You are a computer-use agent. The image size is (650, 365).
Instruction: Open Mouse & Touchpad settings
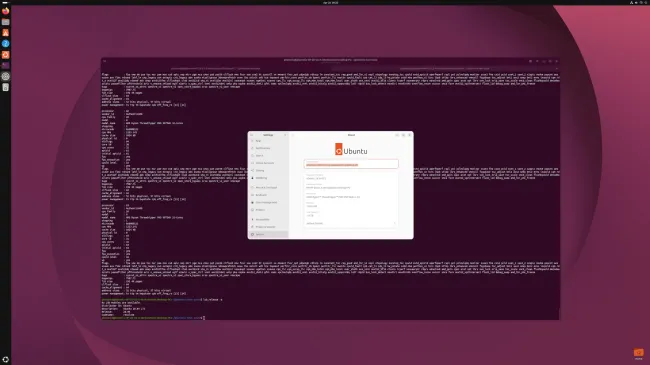click(x=268, y=187)
